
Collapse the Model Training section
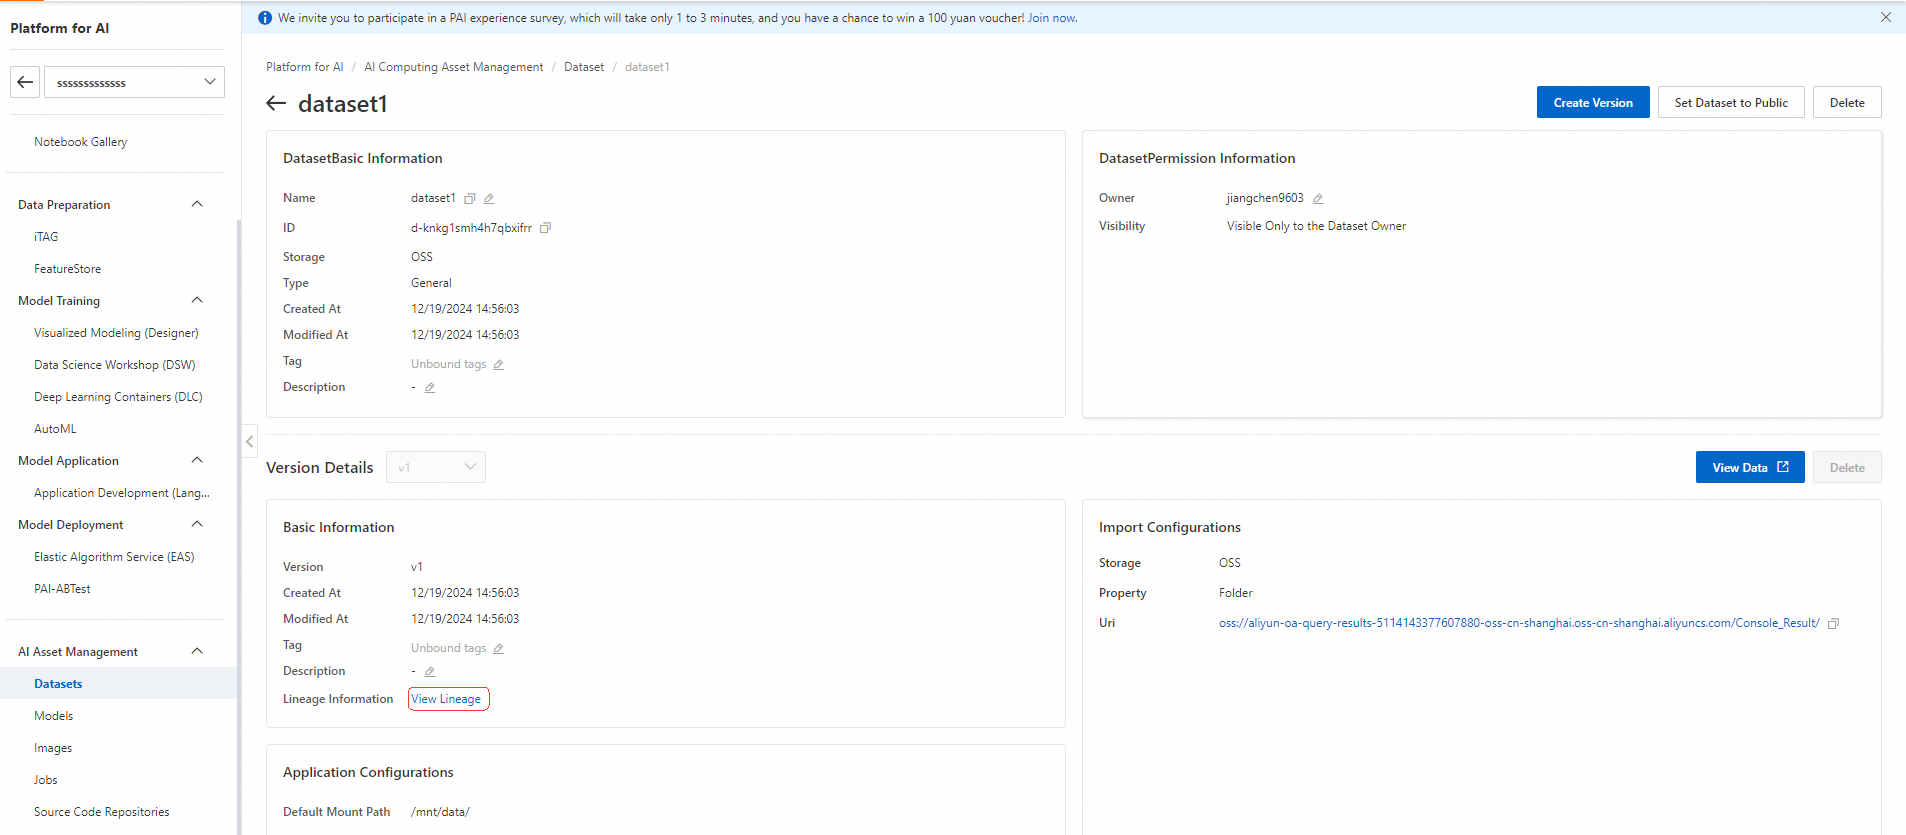[197, 300]
